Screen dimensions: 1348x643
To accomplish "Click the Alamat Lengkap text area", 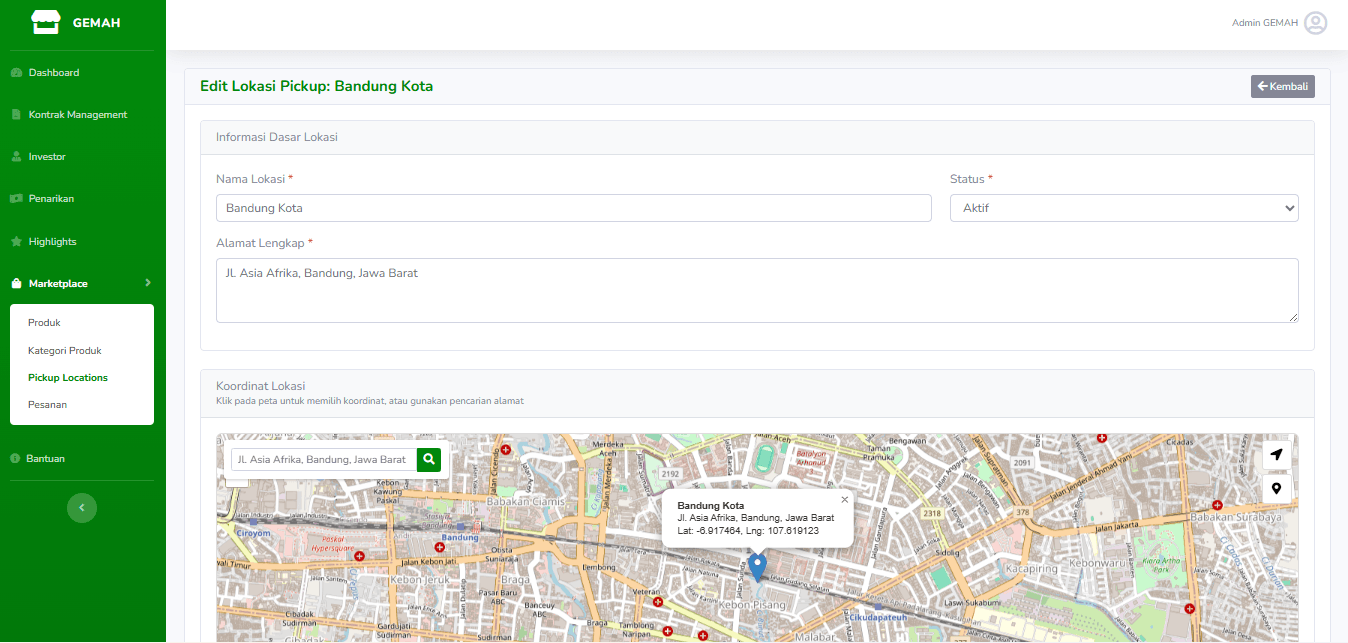I will click(756, 290).
